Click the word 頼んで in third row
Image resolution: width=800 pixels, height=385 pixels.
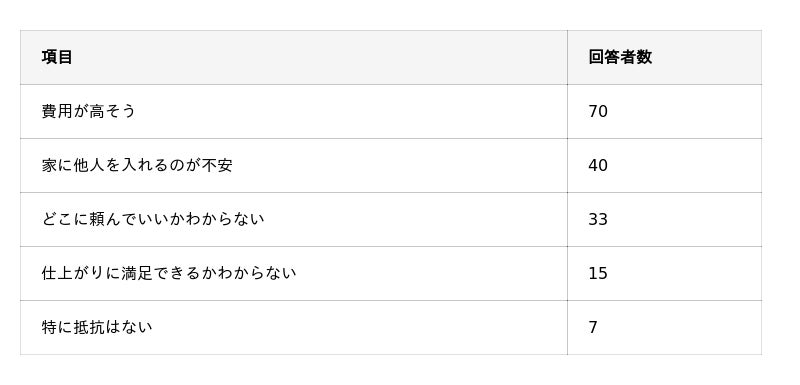point(105,220)
